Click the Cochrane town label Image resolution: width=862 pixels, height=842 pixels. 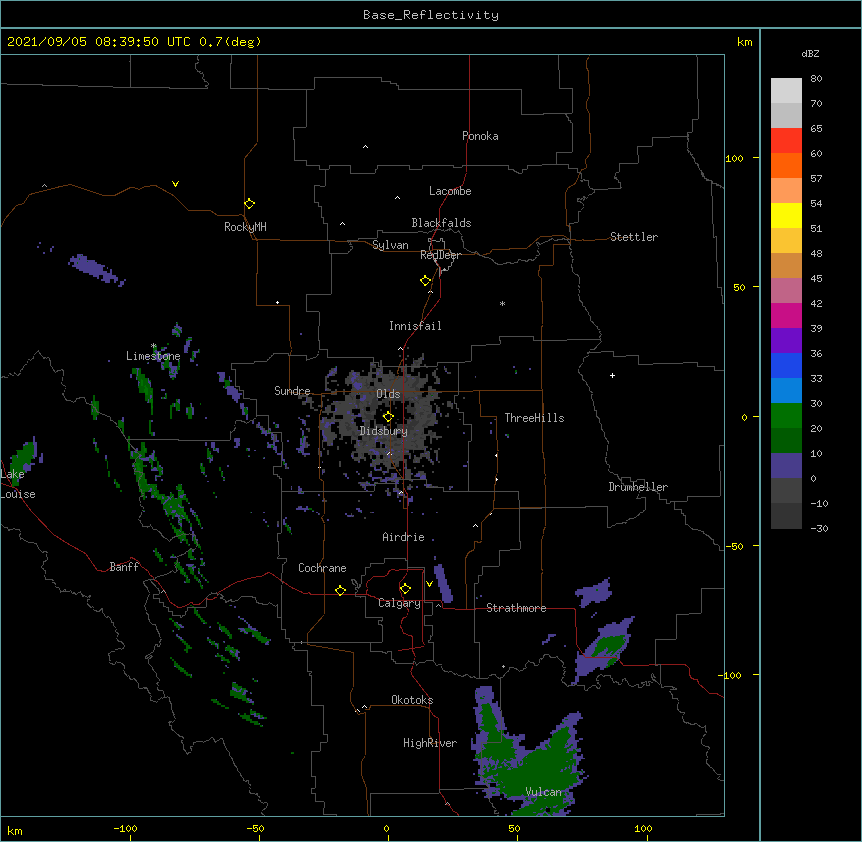click(322, 568)
